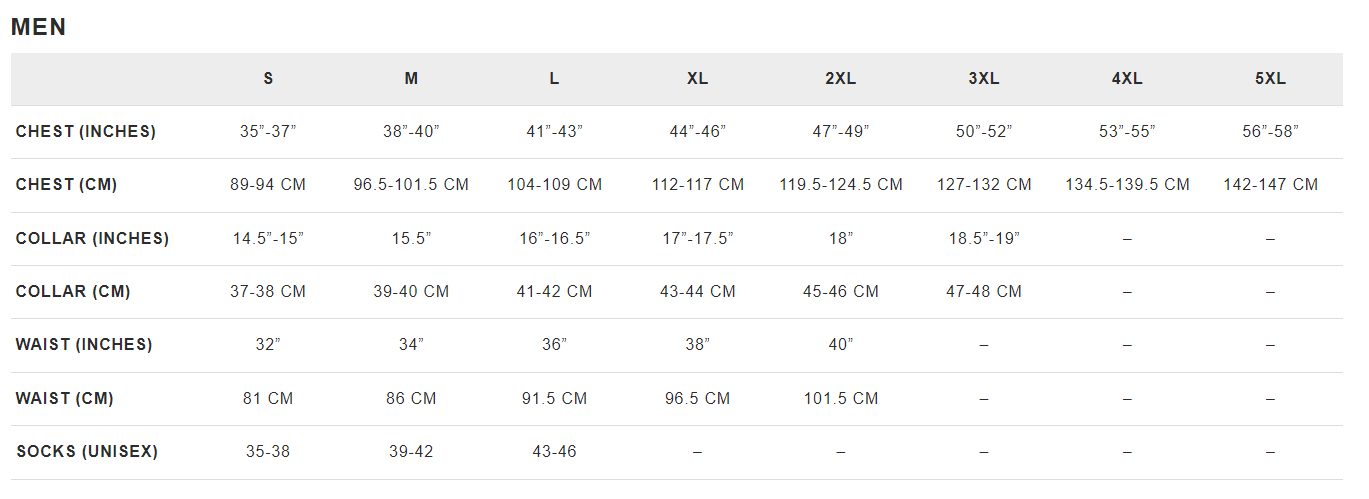Click the 91.5 CM waist value

554,399
